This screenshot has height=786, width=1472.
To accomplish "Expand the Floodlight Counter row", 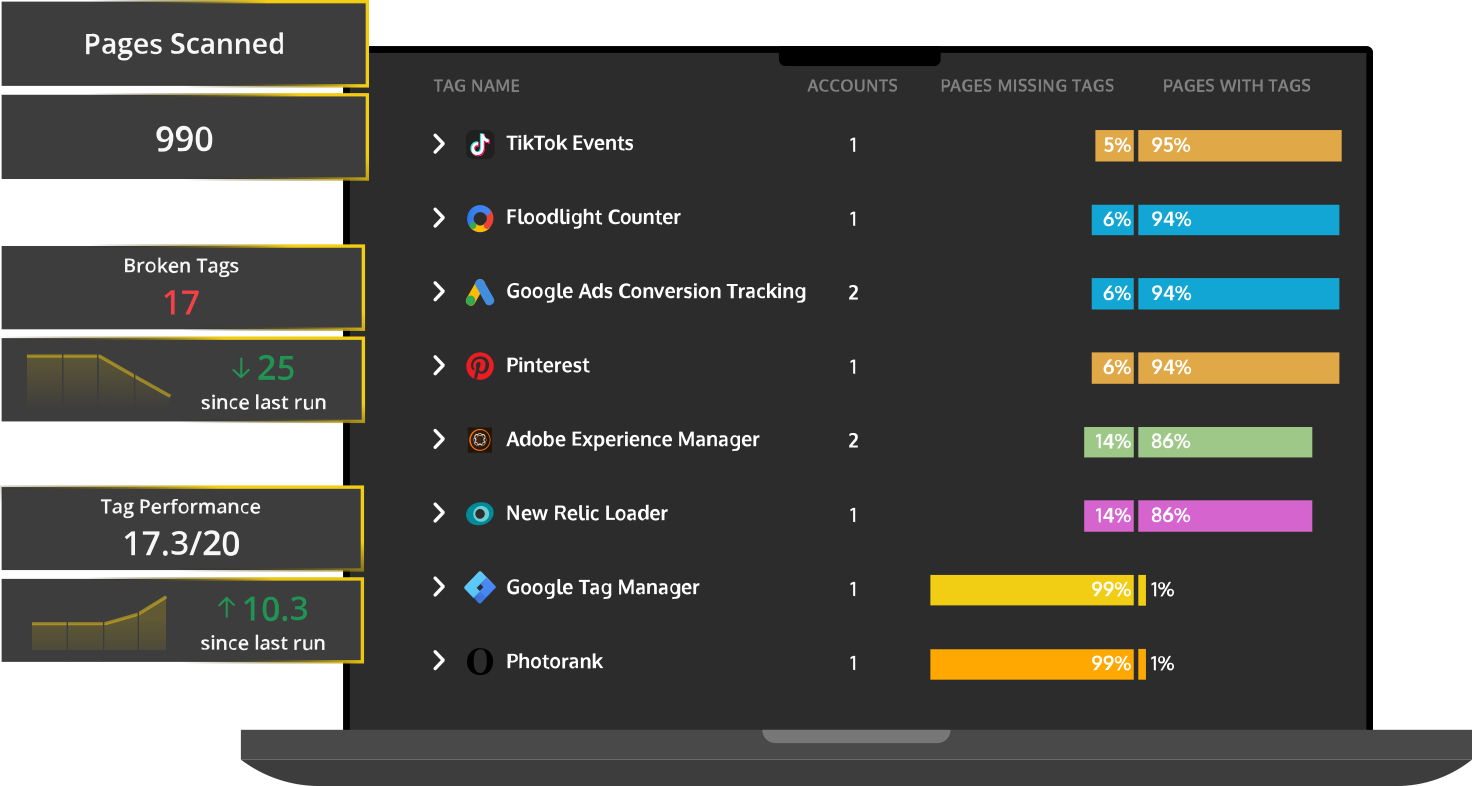I will pyautogui.click(x=438, y=218).
